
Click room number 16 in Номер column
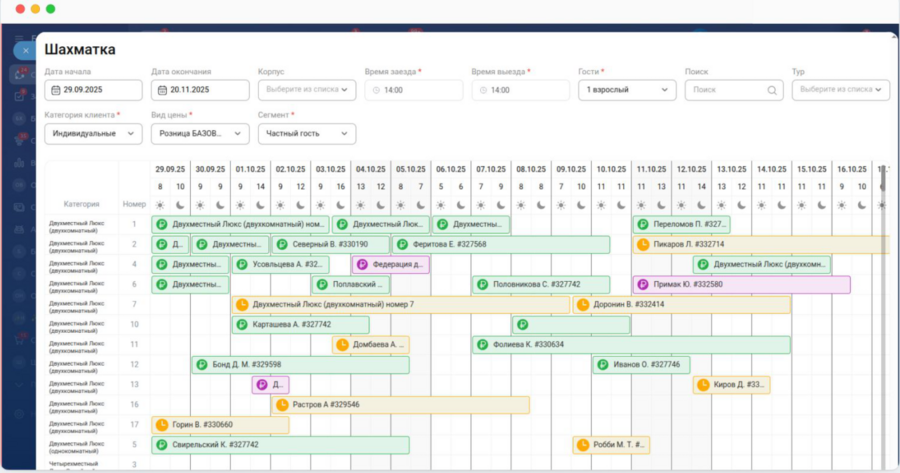pyautogui.click(x=134, y=405)
